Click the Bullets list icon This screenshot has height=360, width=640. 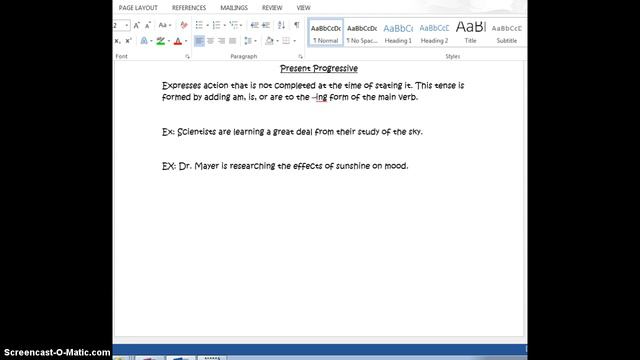click(199, 25)
